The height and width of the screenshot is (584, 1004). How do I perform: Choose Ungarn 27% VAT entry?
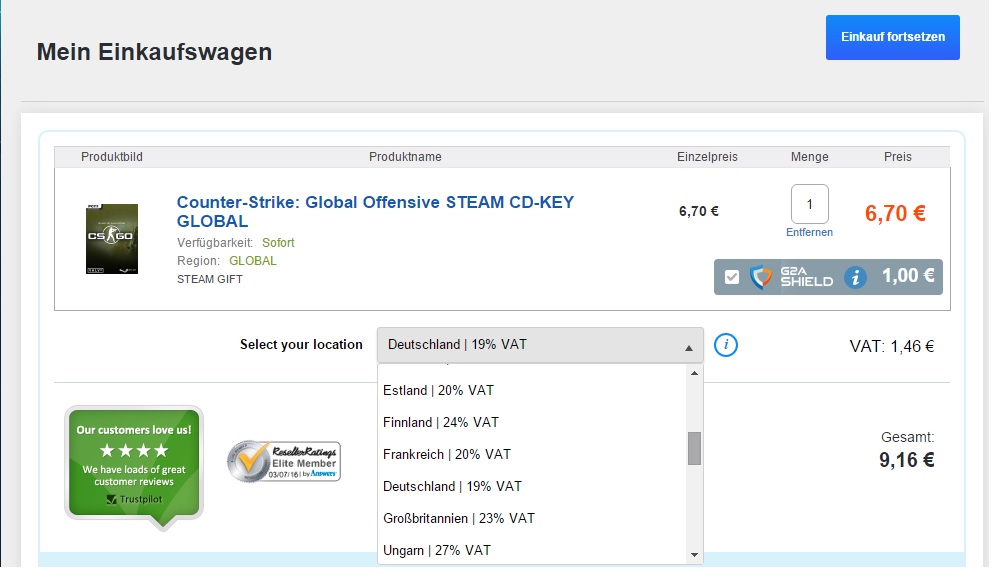pos(532,549)
